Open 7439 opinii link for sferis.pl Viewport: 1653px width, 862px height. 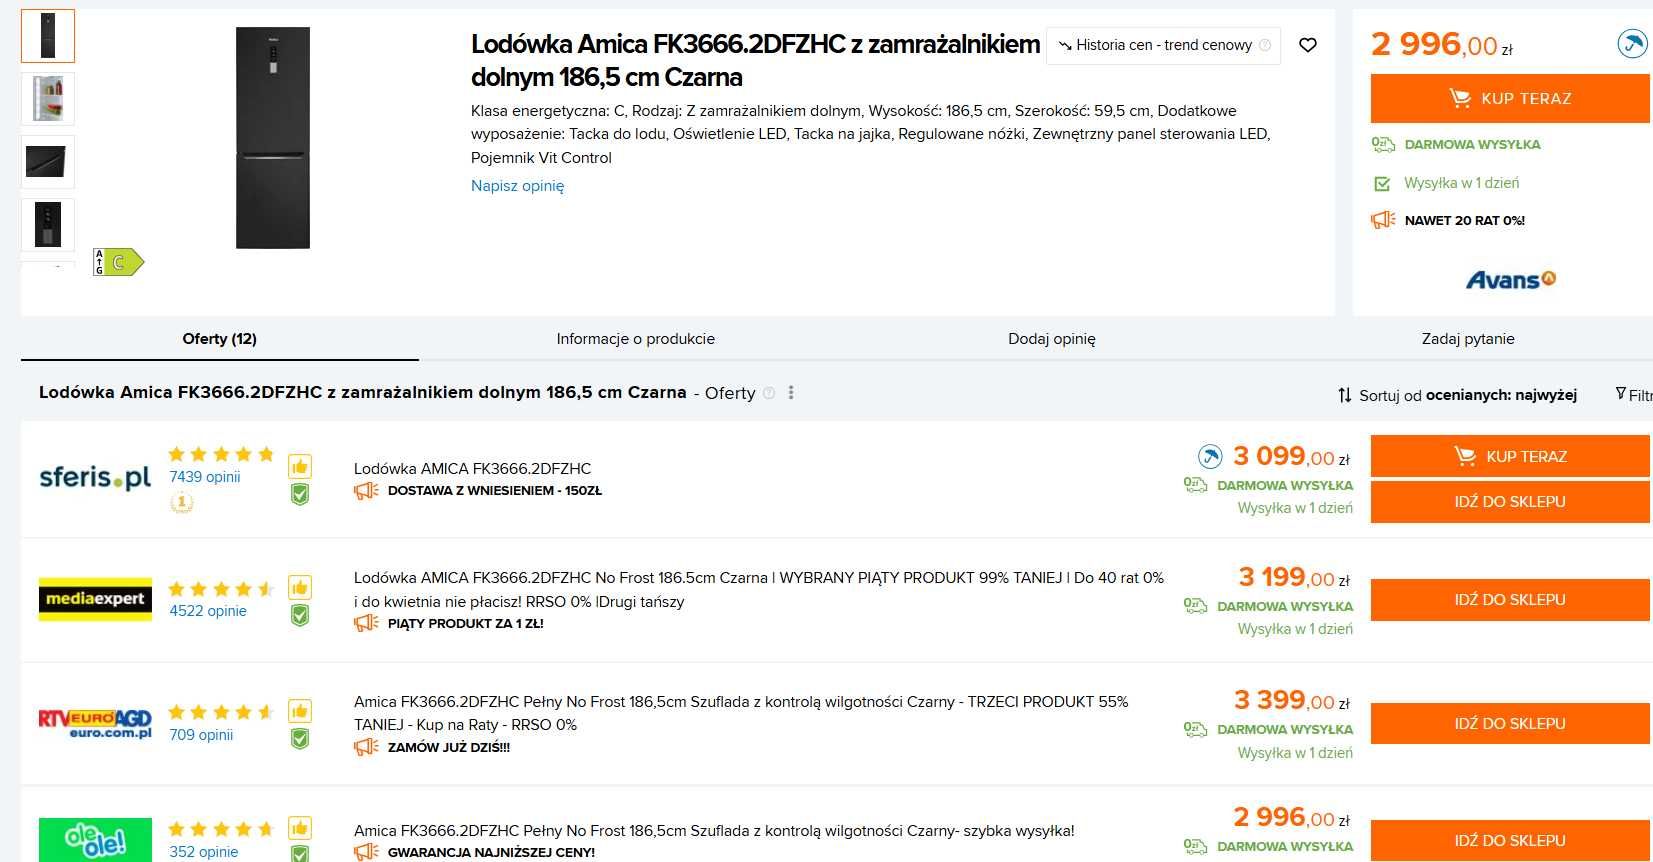click(205, 477)
